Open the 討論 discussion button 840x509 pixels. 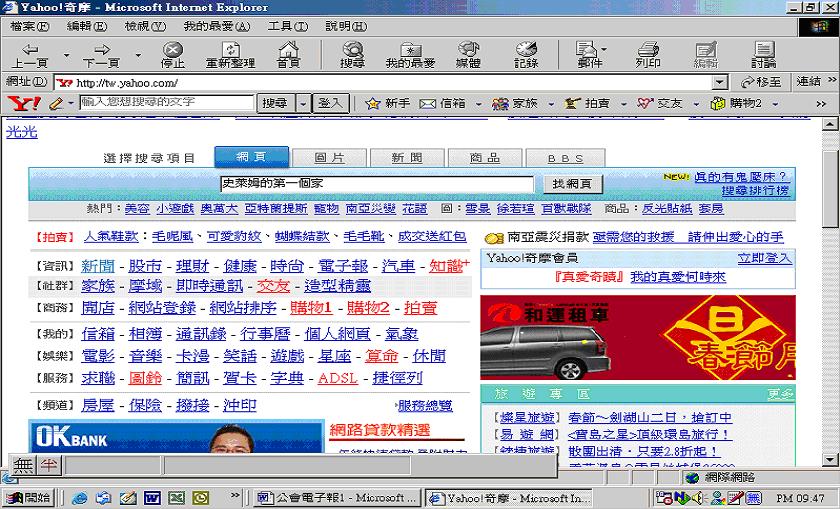763,55
